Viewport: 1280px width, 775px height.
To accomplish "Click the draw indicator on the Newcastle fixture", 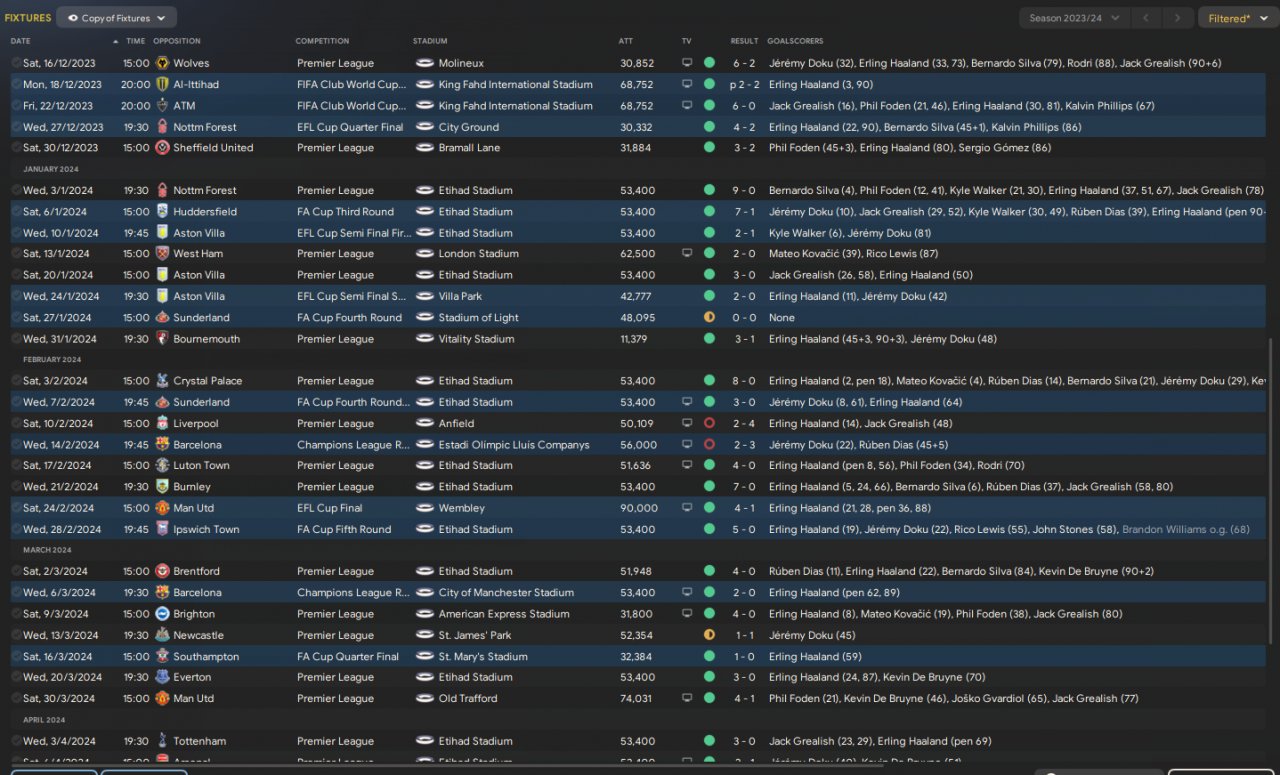I will coord(709,635).
